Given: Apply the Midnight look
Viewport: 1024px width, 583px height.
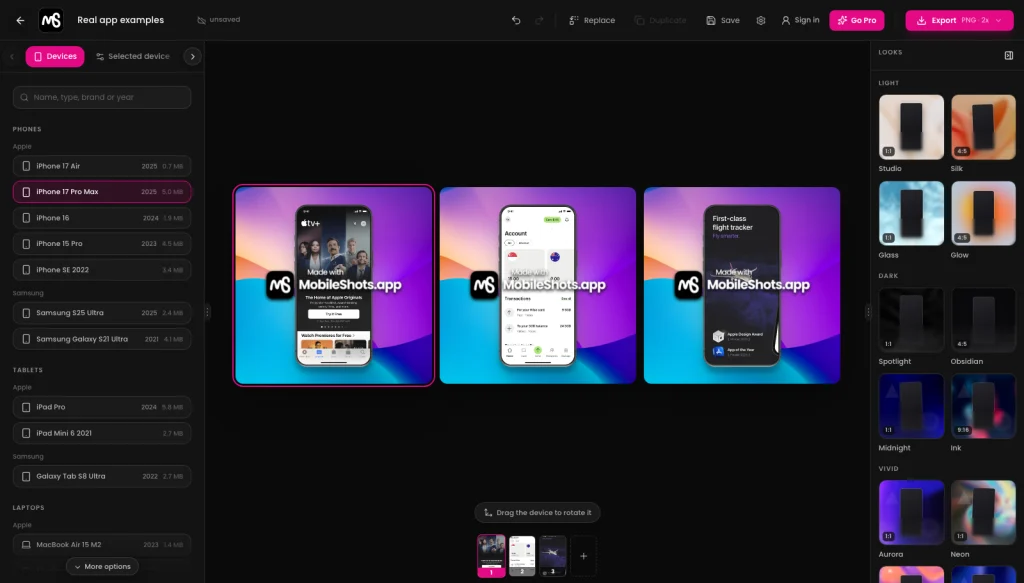Looking at the screenshot, I should pyautogui.click(x=911, y=406).
